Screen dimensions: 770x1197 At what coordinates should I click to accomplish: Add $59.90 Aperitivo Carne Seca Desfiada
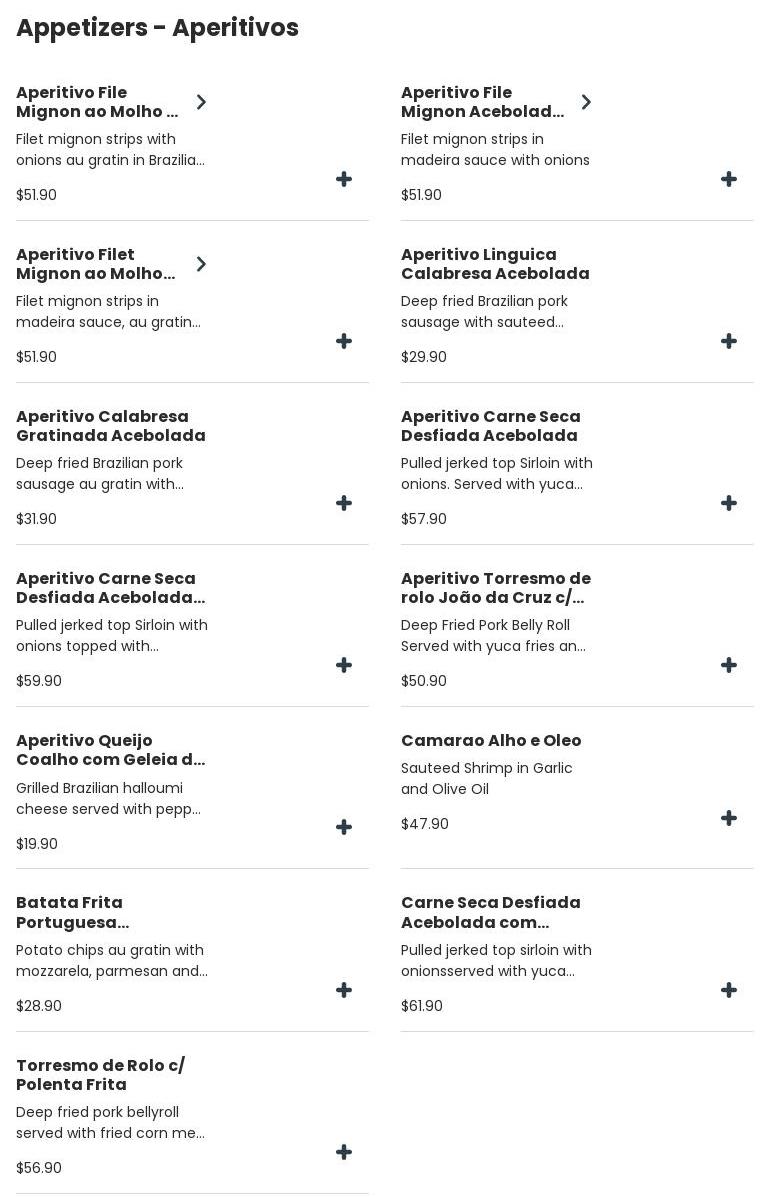click(344, 666)
